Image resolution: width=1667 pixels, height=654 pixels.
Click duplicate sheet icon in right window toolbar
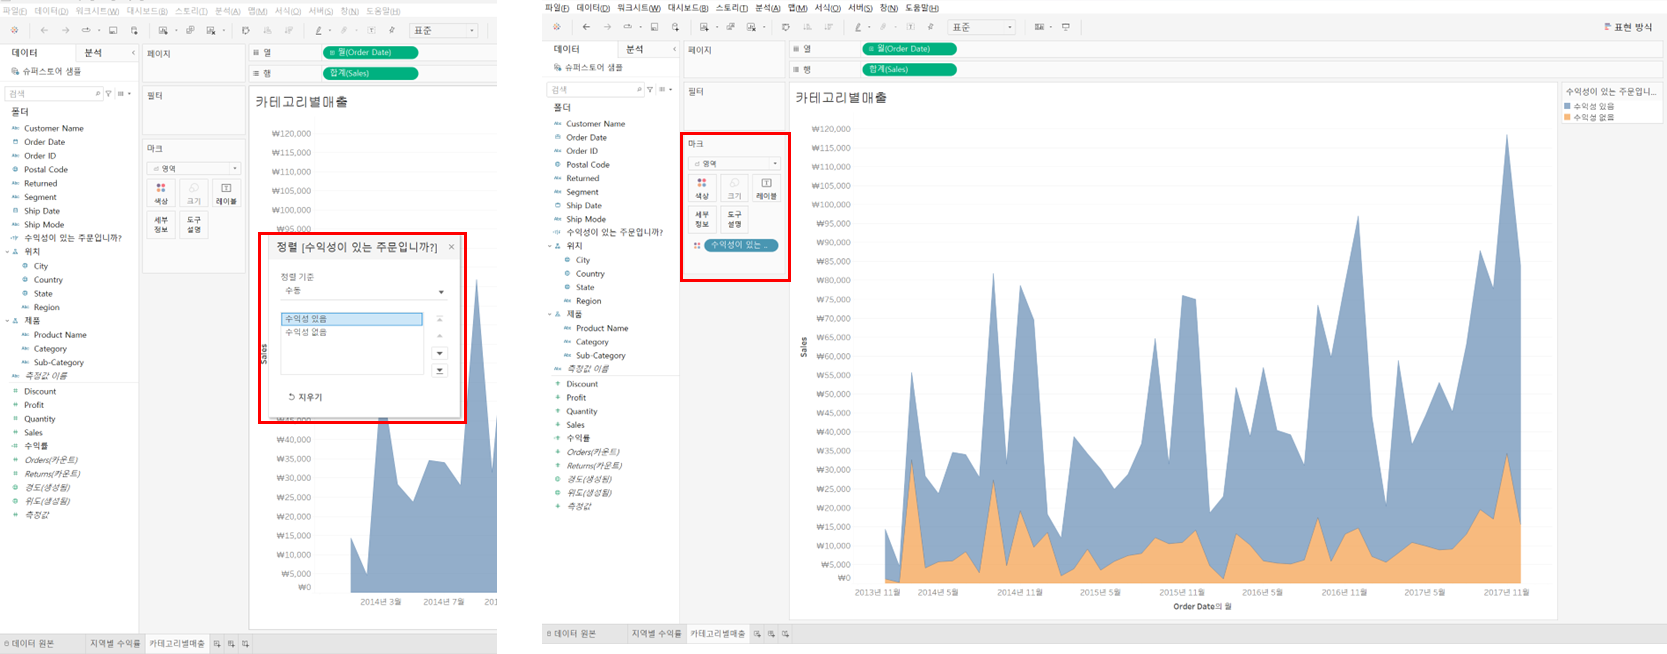pos(732,27)
